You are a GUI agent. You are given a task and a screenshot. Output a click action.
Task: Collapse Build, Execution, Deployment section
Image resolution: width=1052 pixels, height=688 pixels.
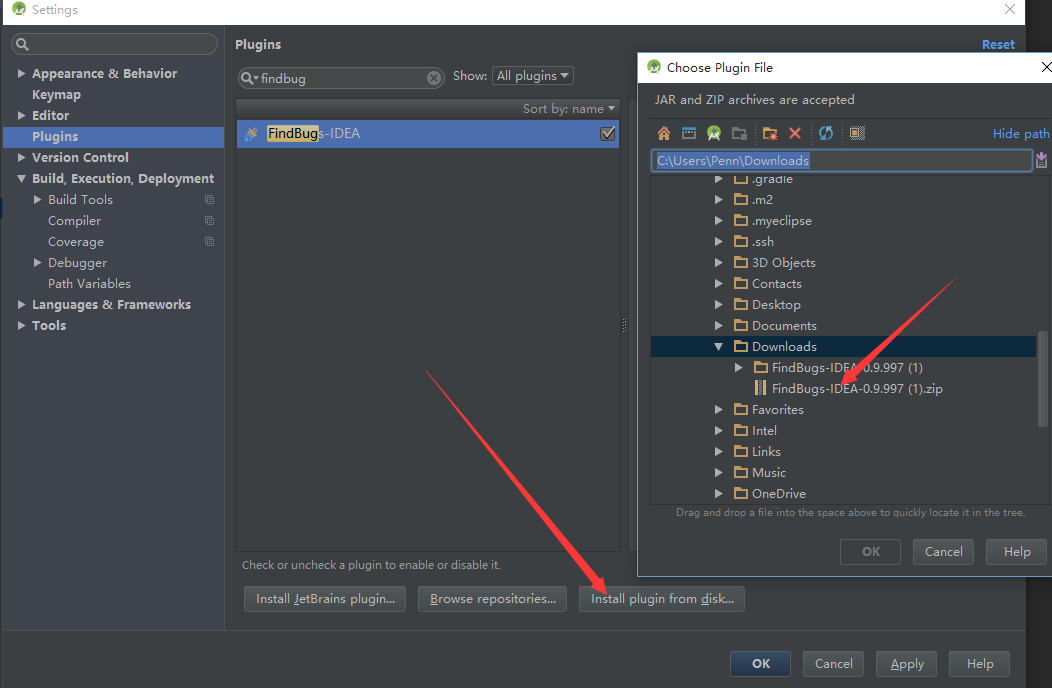pyautogui.click(x=21, y=179)
